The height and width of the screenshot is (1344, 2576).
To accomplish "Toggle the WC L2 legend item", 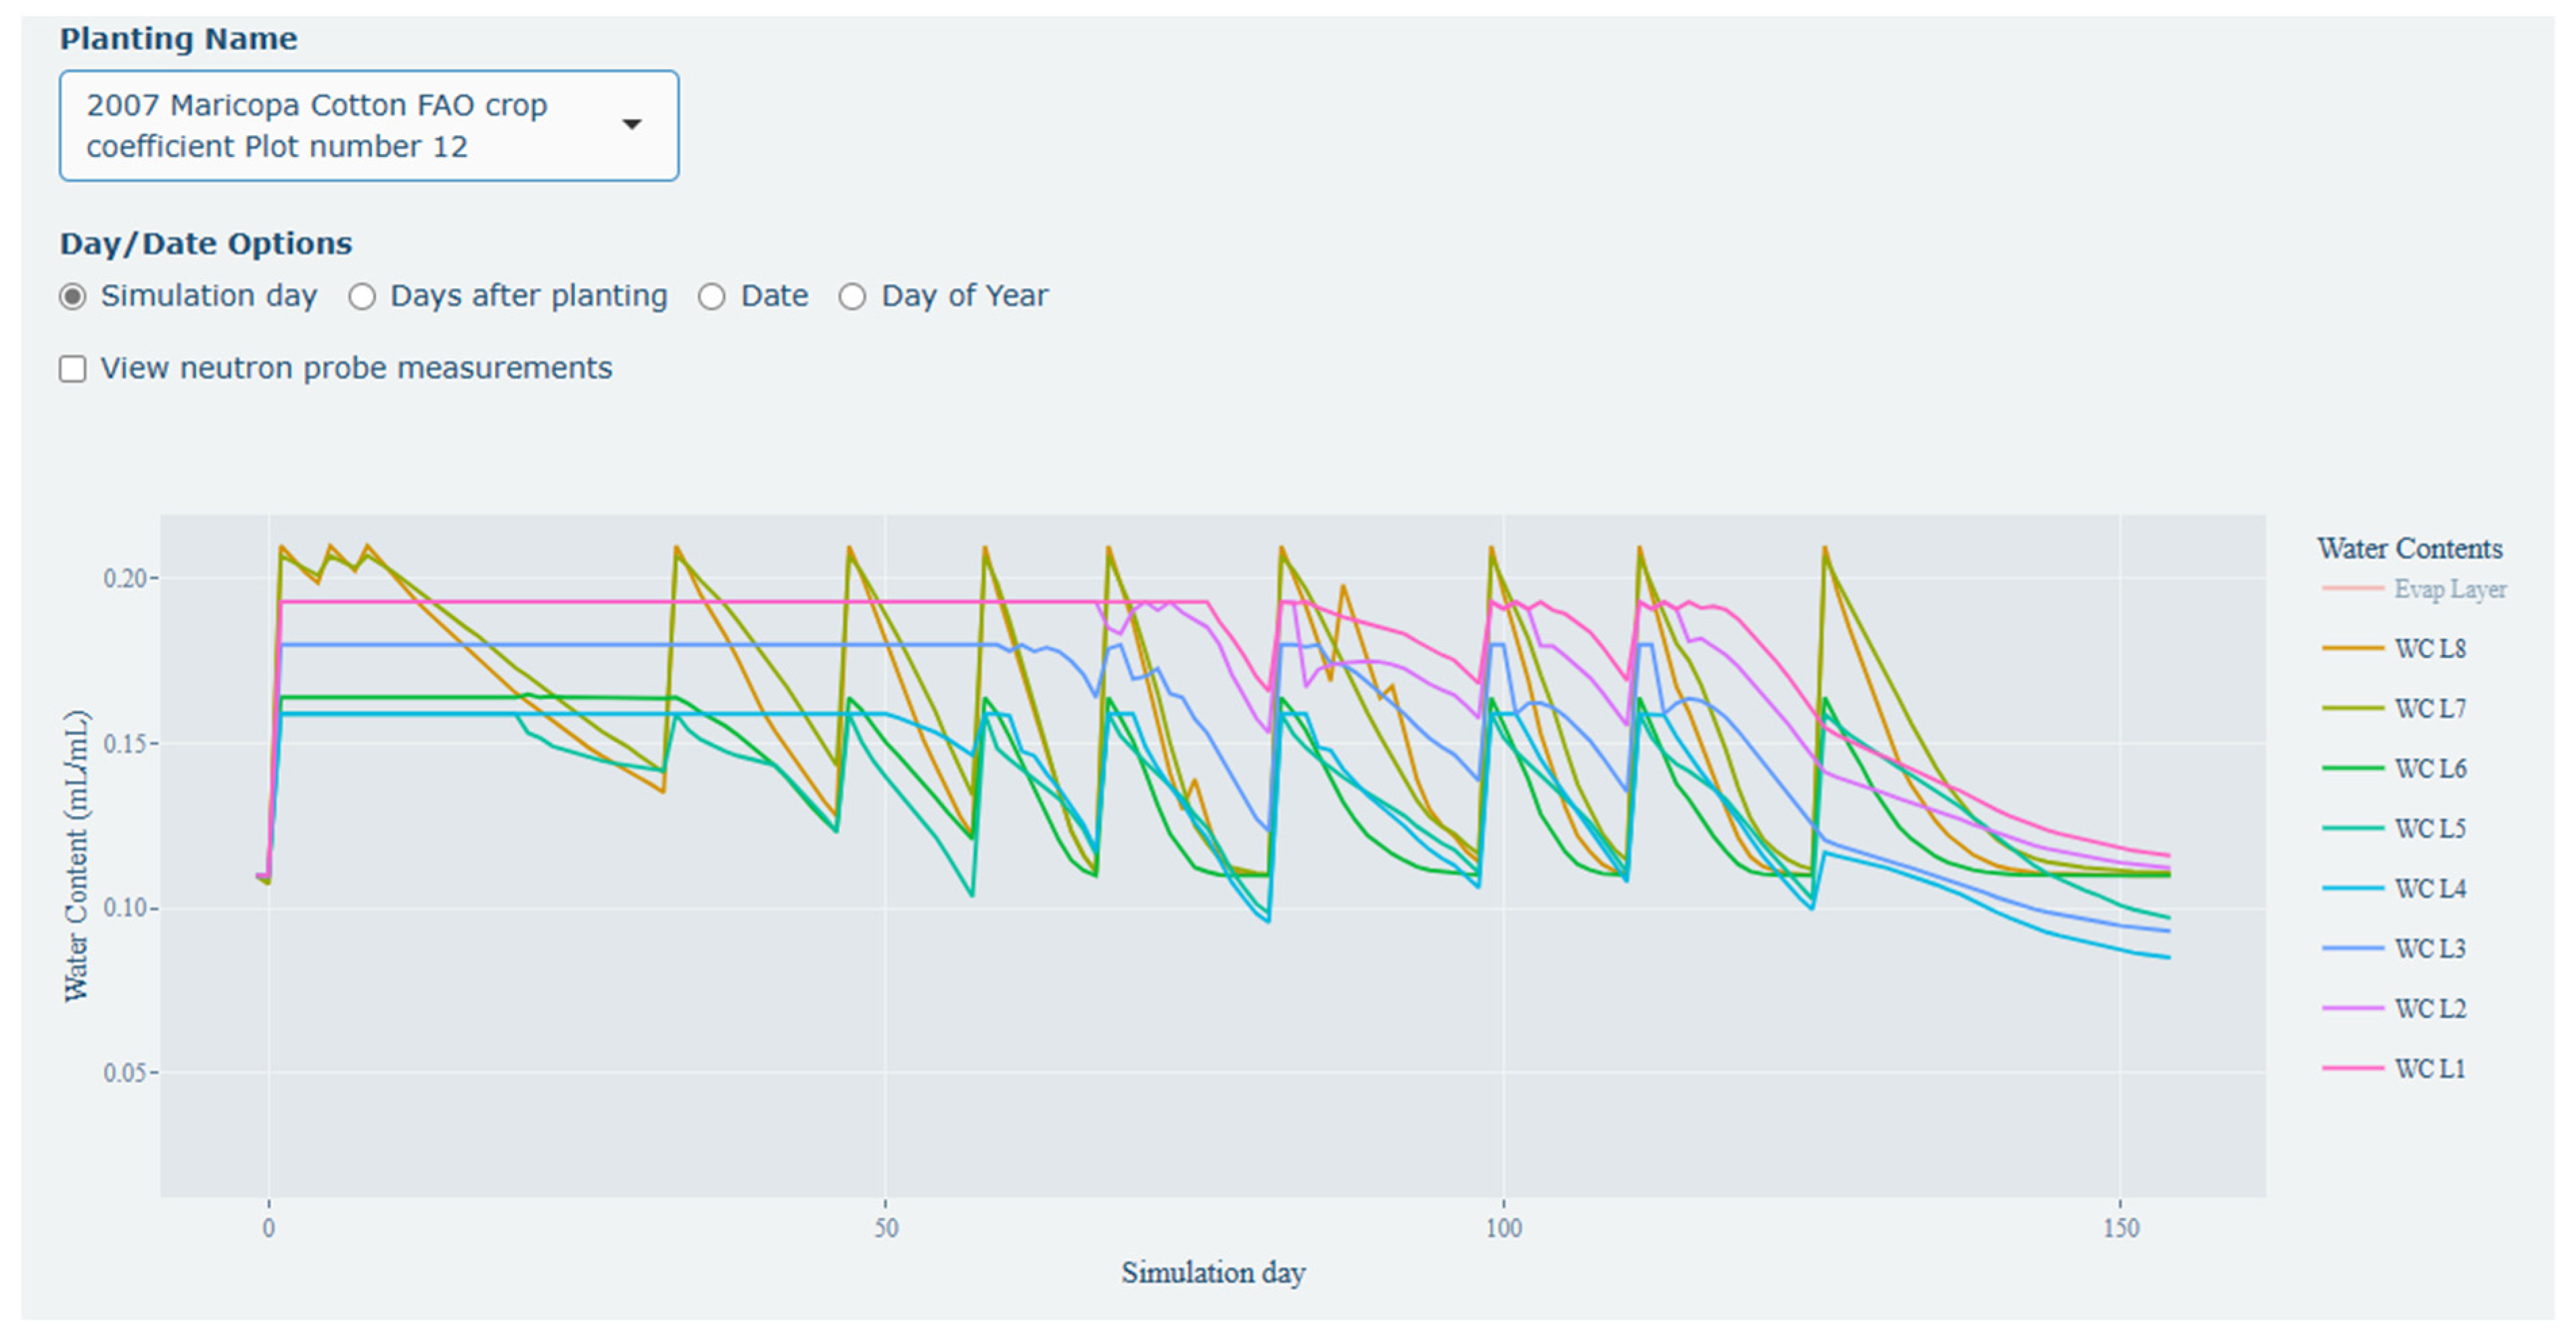I will tap(2429, 1009).
